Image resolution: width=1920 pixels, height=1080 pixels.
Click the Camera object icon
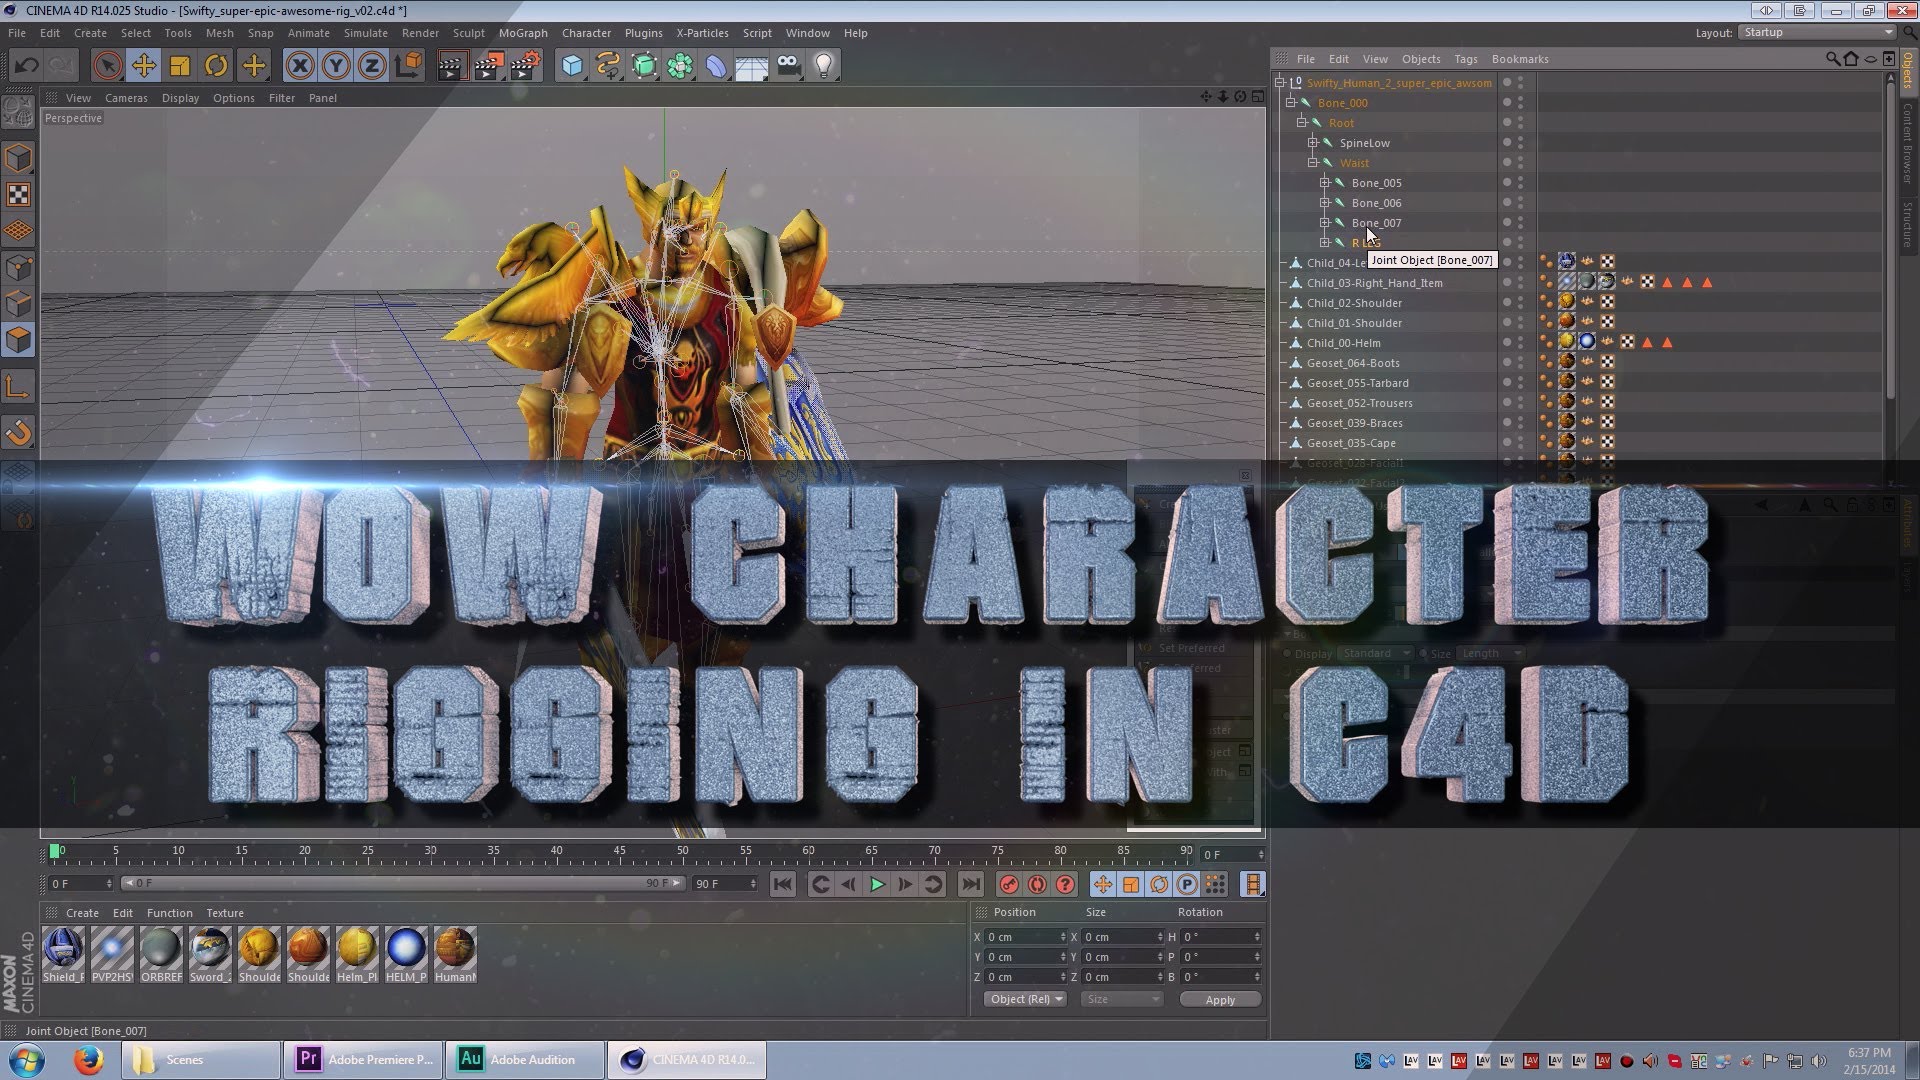tap(788, 66)
